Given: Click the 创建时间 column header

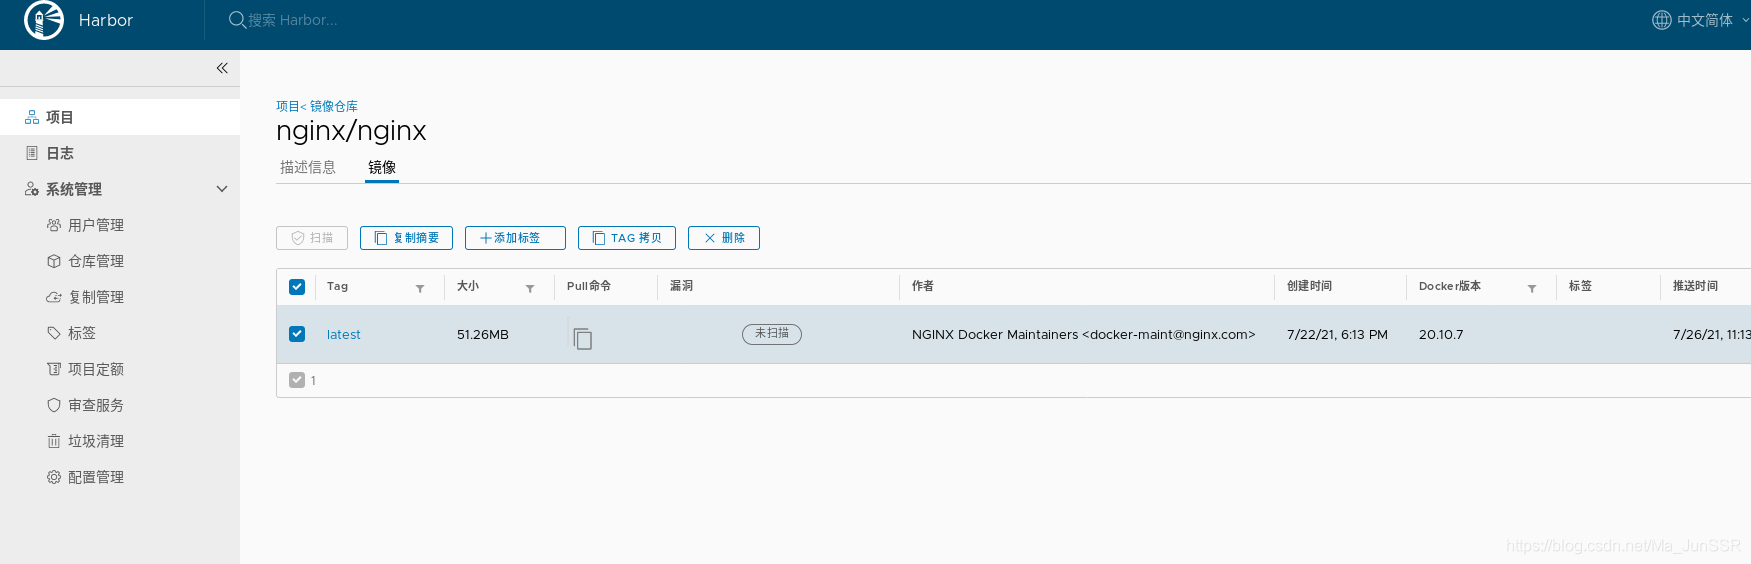Looking at the screenshot, I should 1309,286.
